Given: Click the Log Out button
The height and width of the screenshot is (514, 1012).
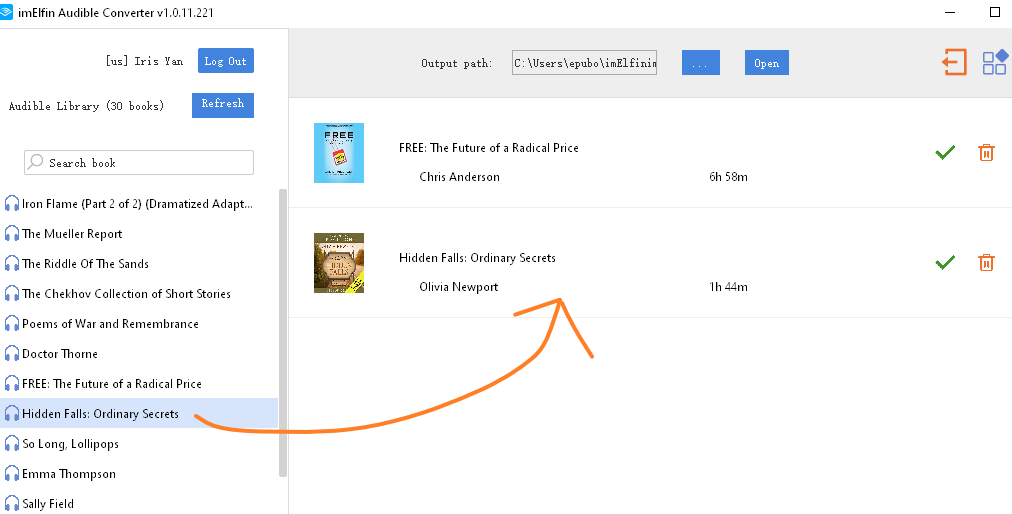Looking at the screenshot, I should click(x=226, y=61).
